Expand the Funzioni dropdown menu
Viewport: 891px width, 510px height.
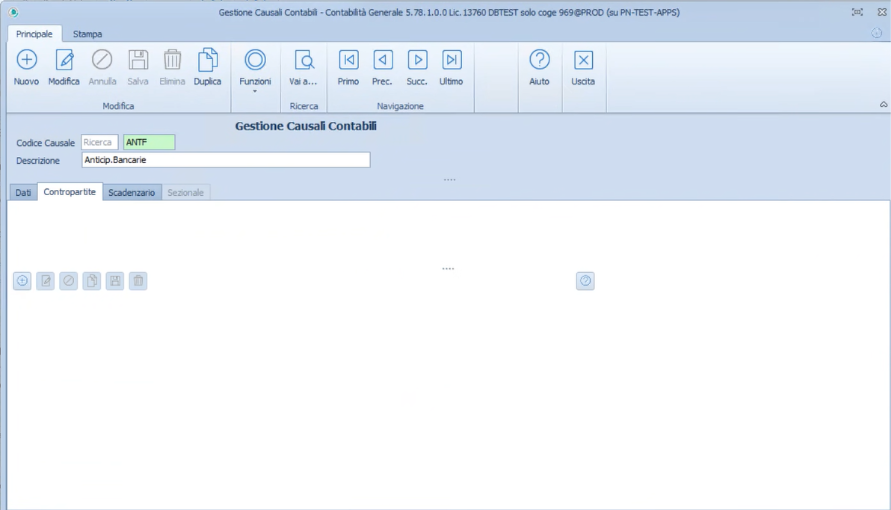pos(255,67)
